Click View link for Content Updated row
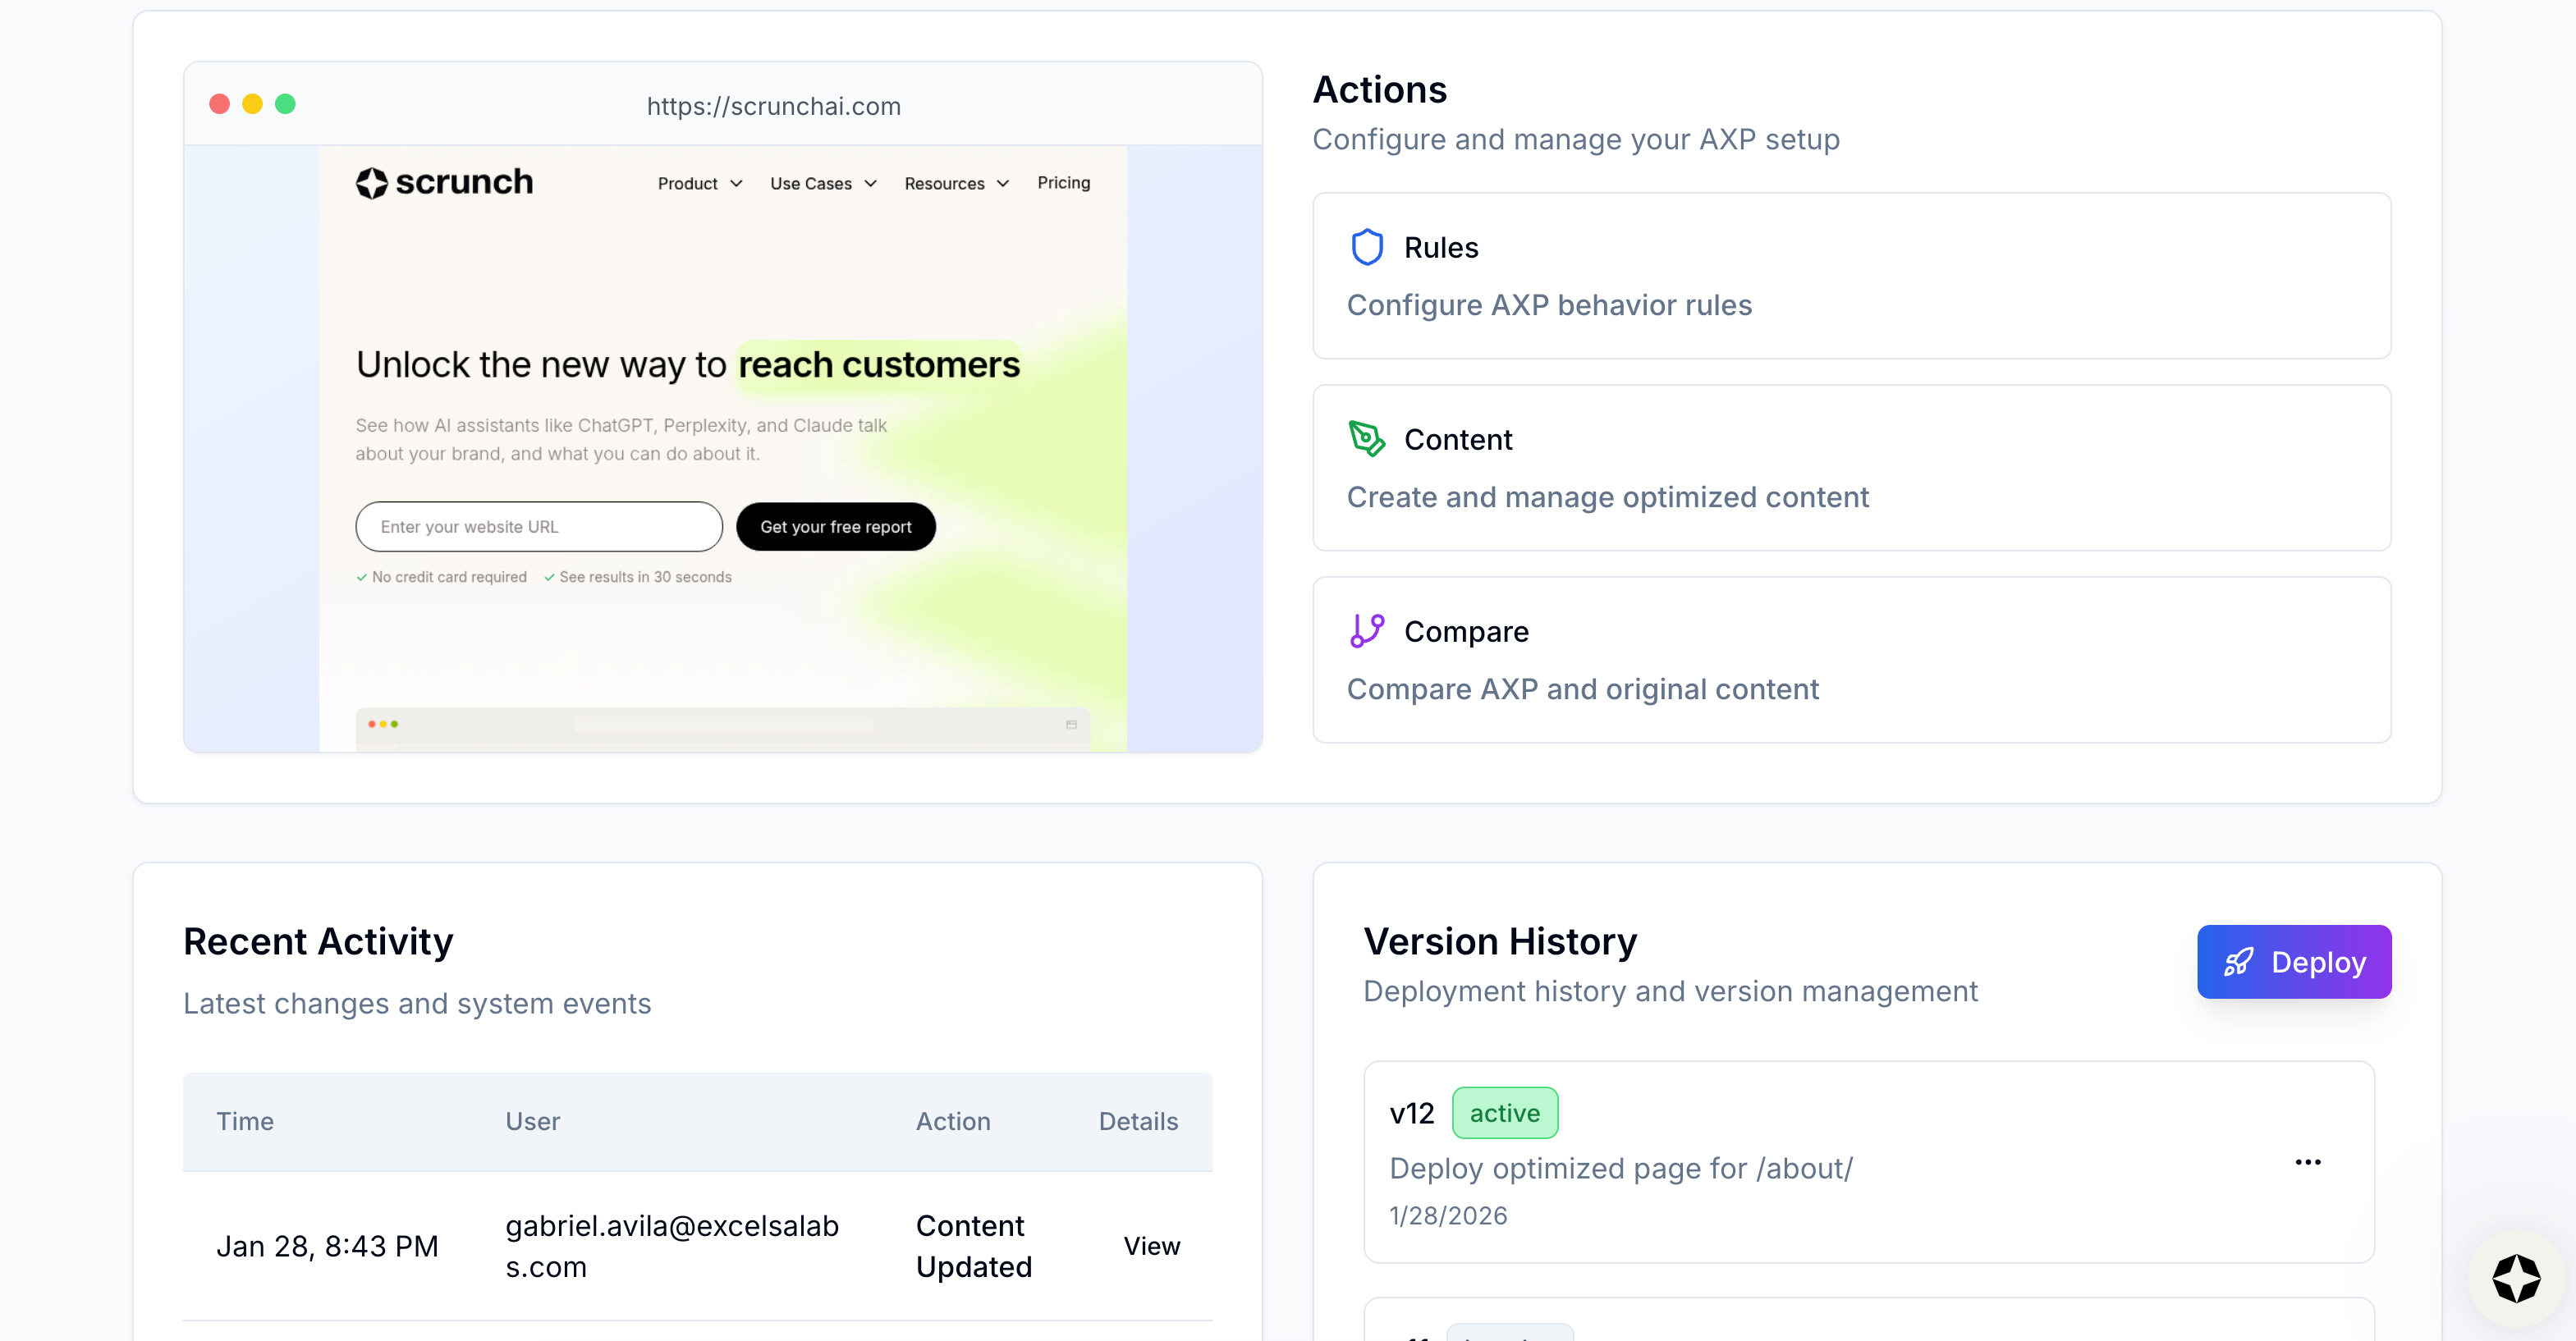Image resolution: width=2576 pixels, height=1341 pixels. pyautogui.click(x=1151, y=1246)
